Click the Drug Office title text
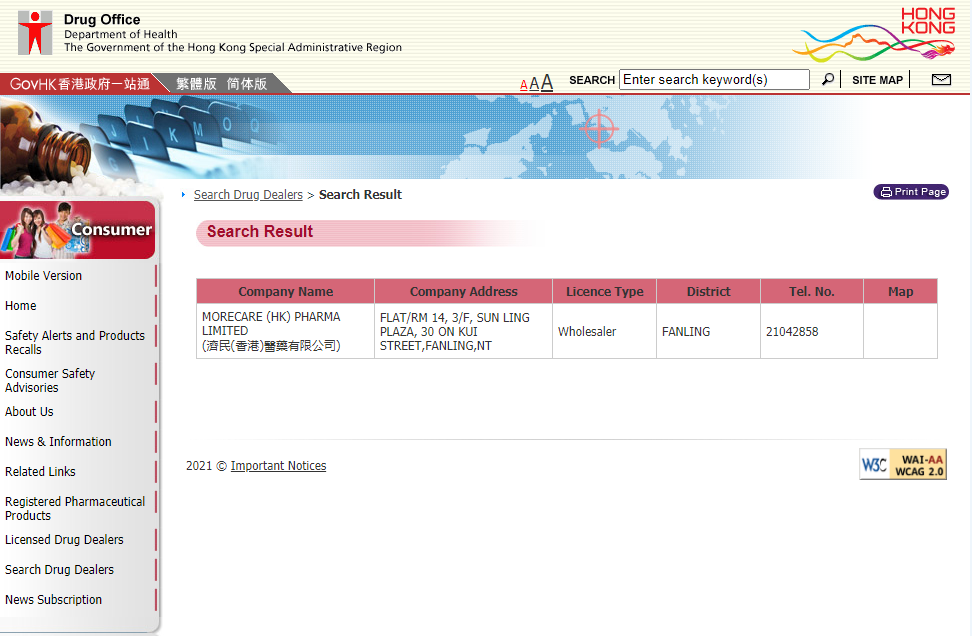The height and width of the screenshot is (636, 972). 102,19
